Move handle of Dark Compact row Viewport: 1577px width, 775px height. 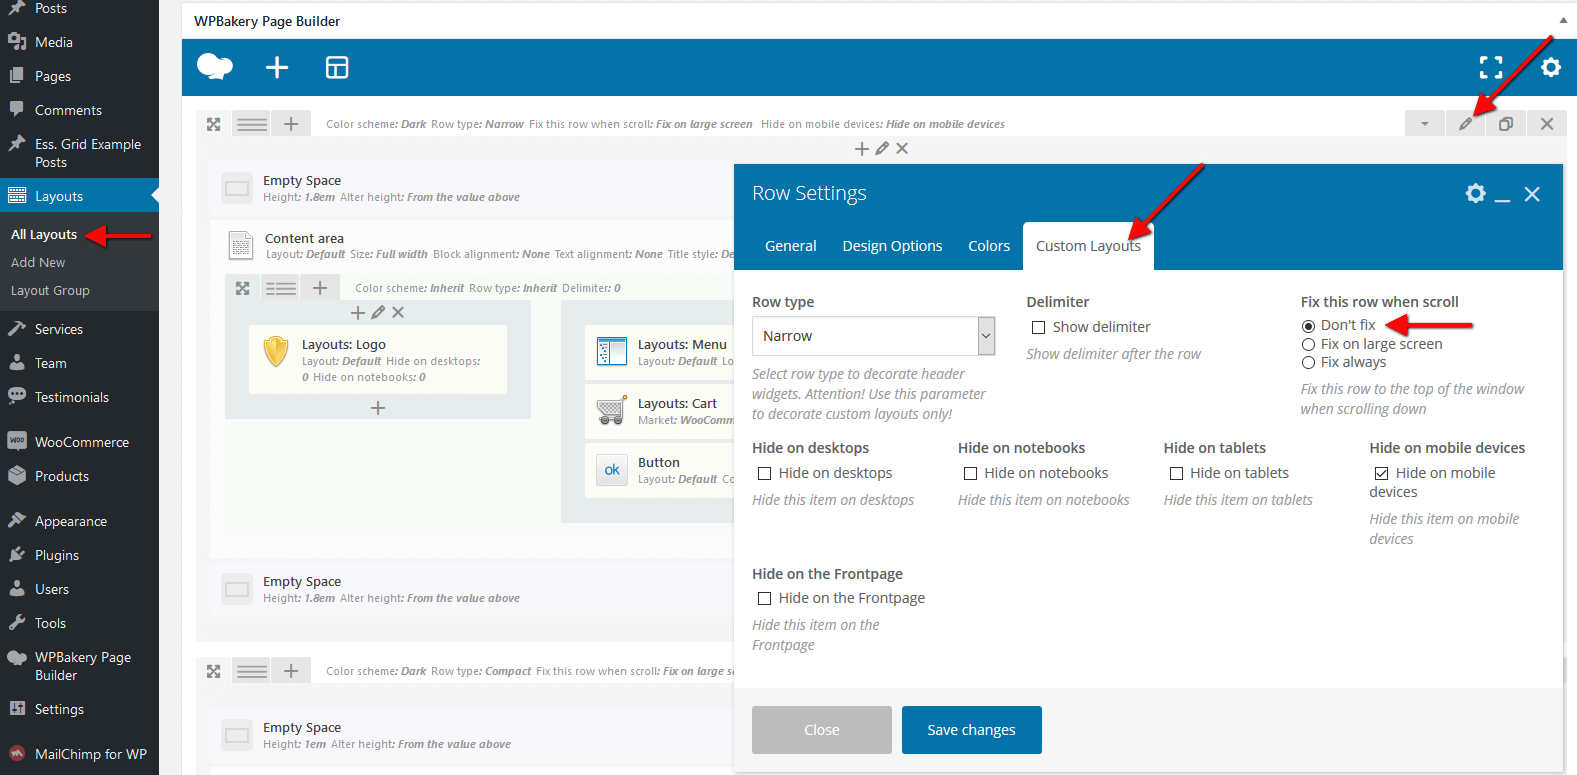tap(213, 671)
